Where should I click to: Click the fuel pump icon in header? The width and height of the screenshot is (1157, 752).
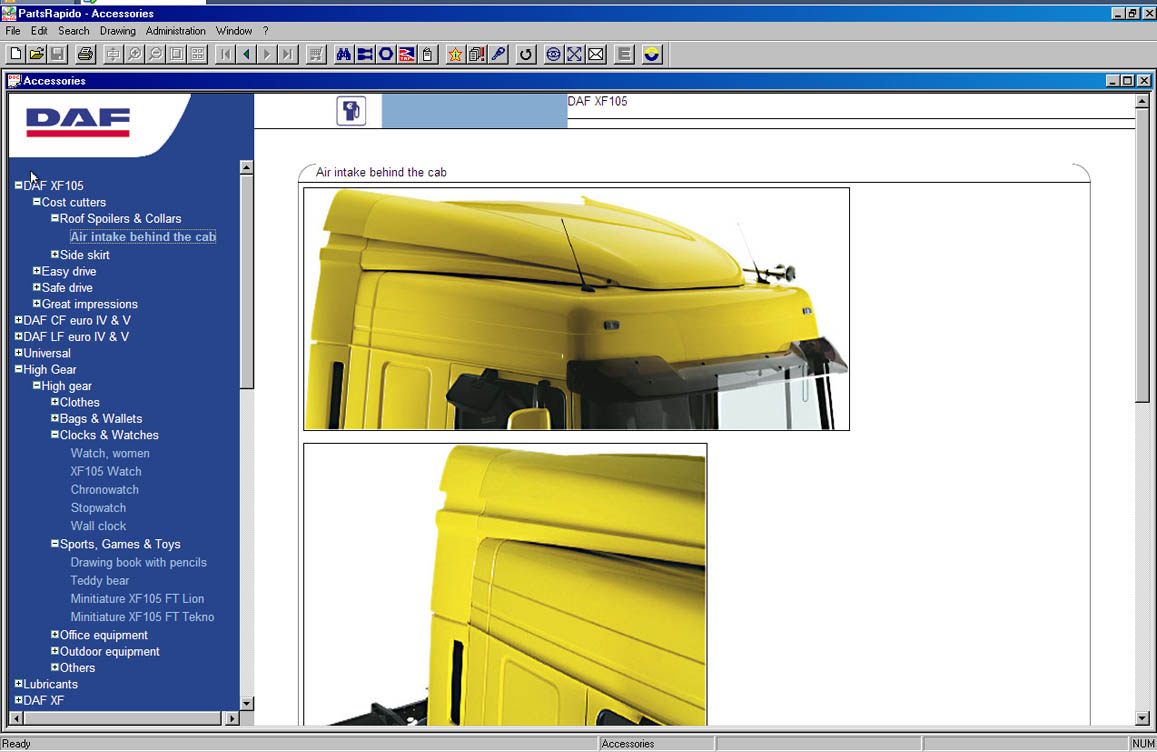tap(350, 111)
